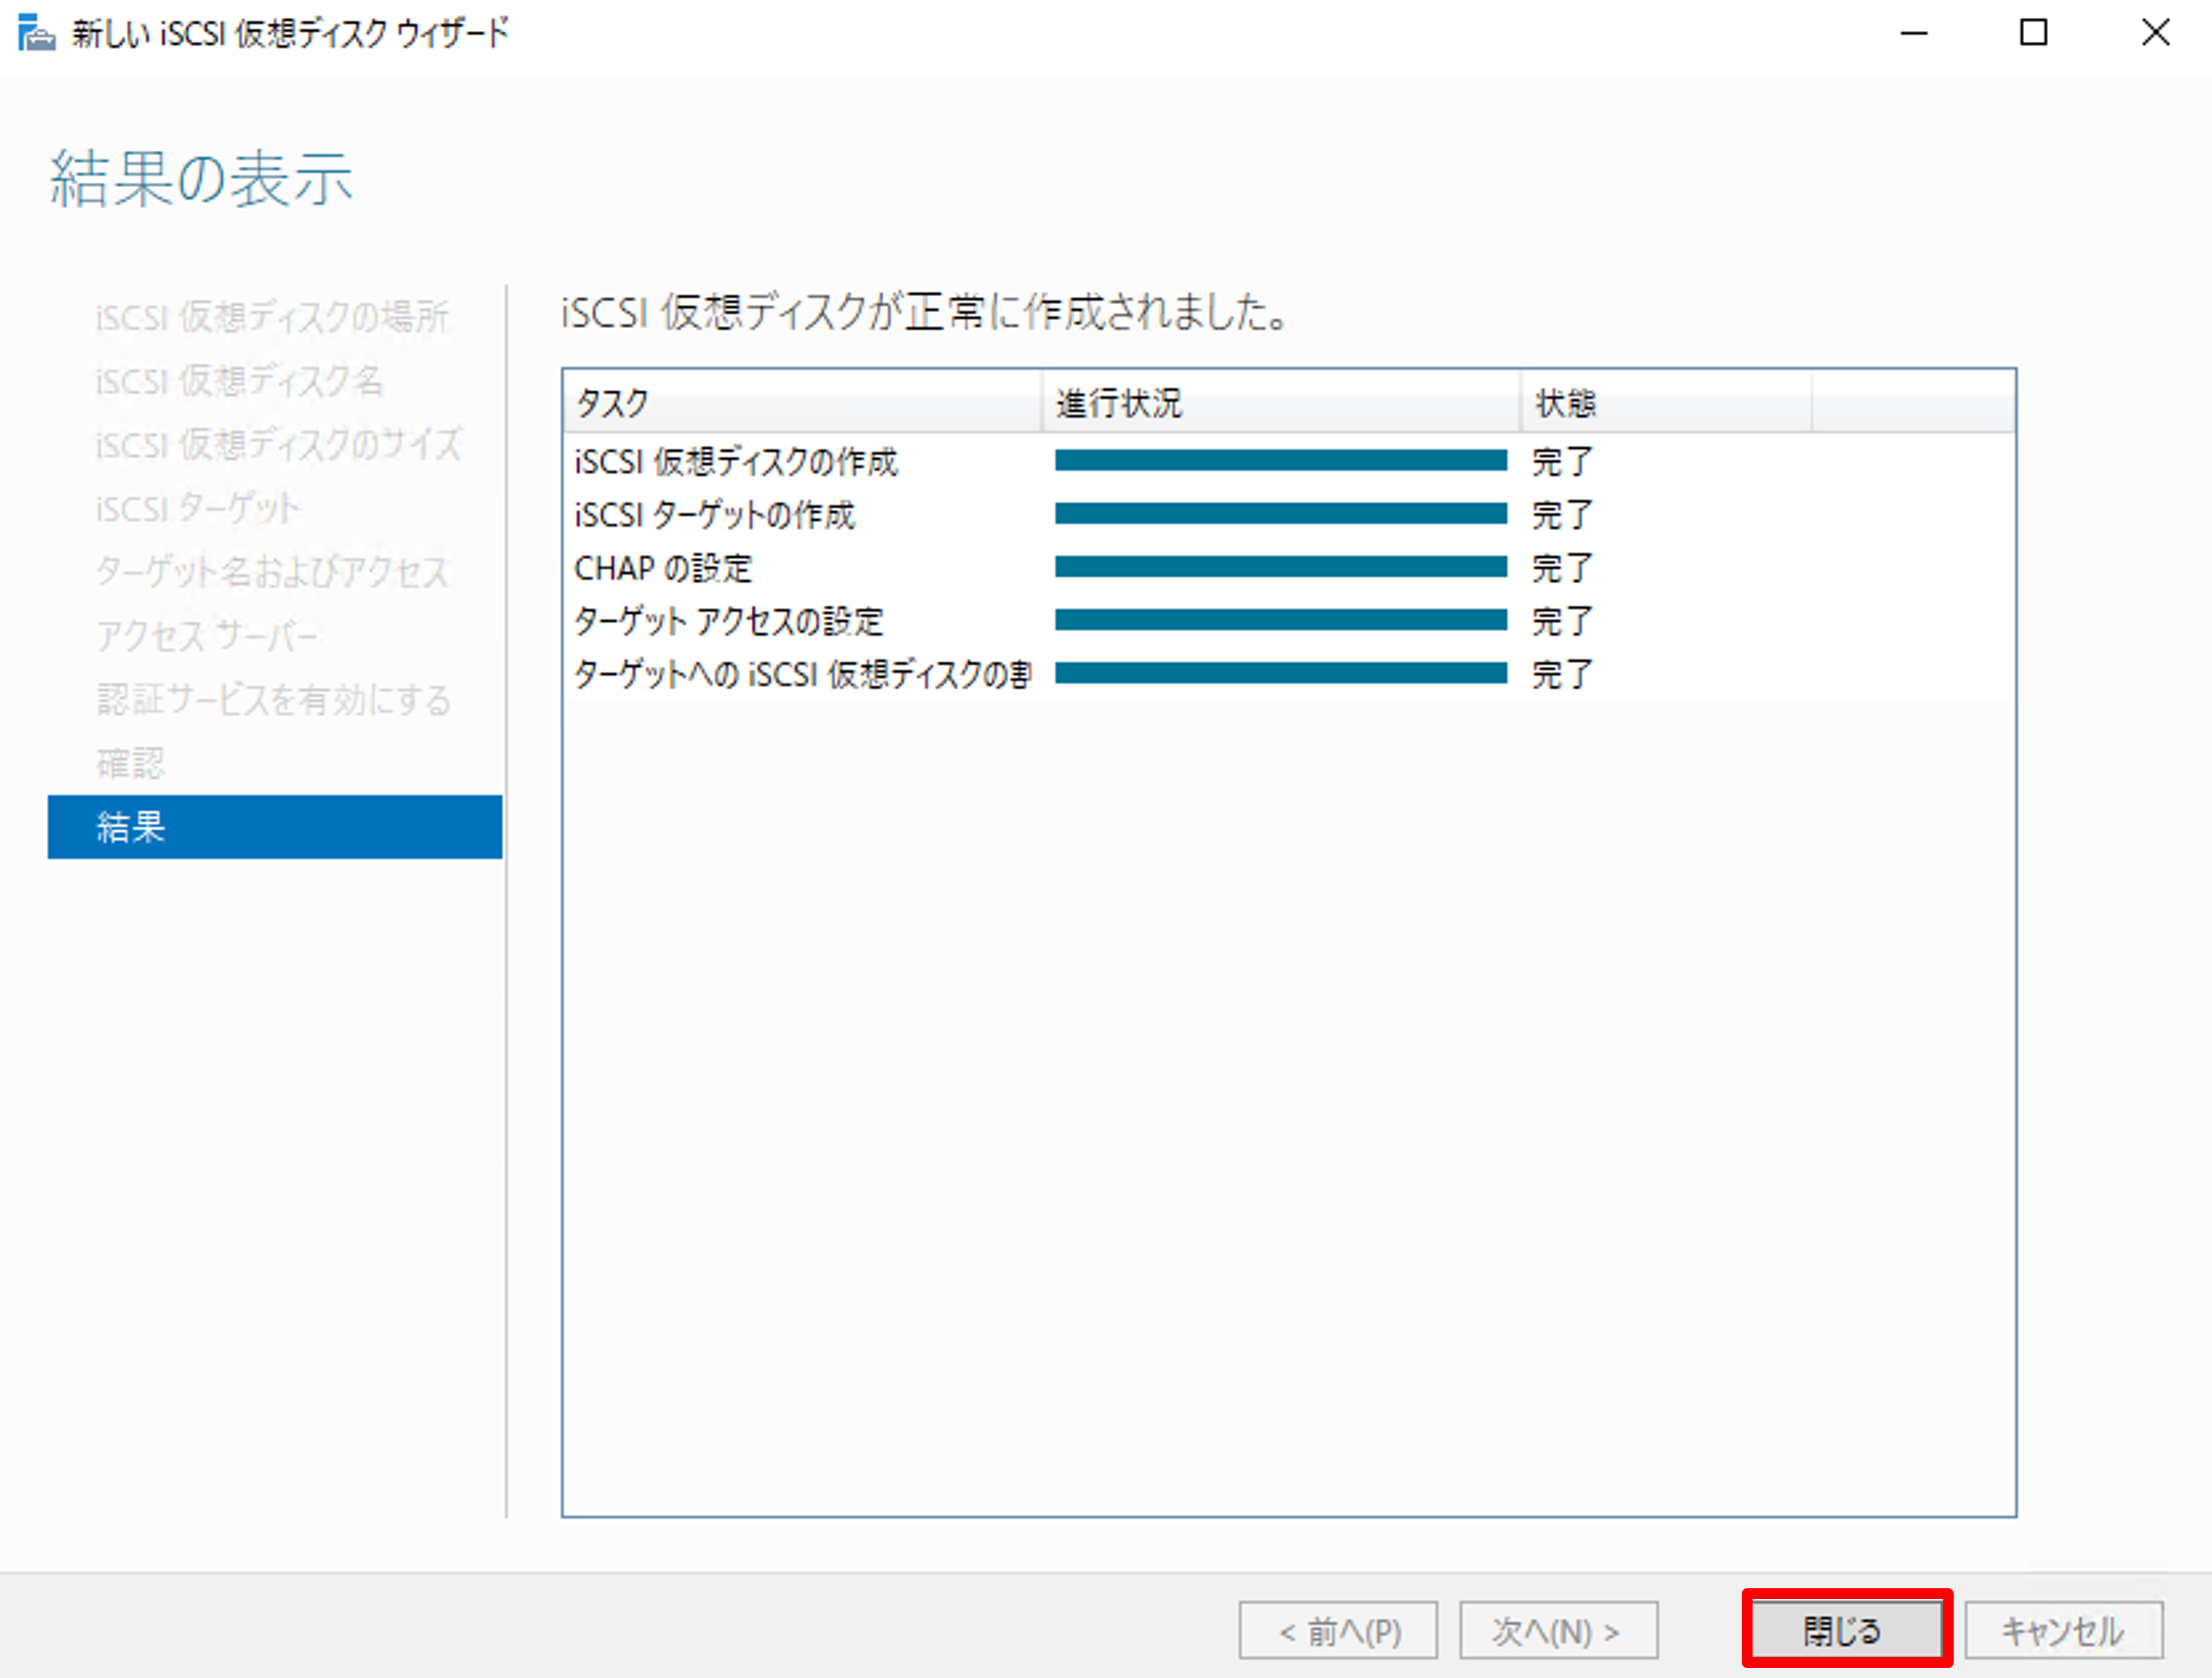This screenshot has width=2212, height=1678.
Task: Select the ターゲット アクセスの設定 task row
Action: 1288,620
